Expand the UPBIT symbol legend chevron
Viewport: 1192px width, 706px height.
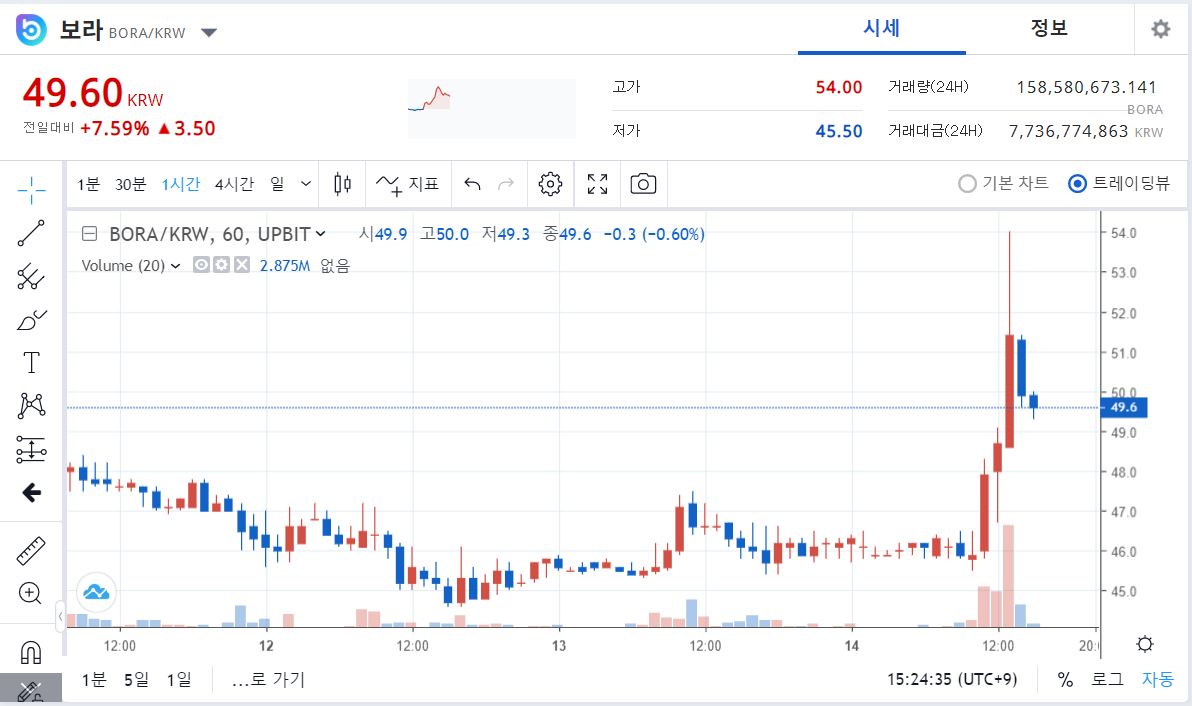coord(321,233)
